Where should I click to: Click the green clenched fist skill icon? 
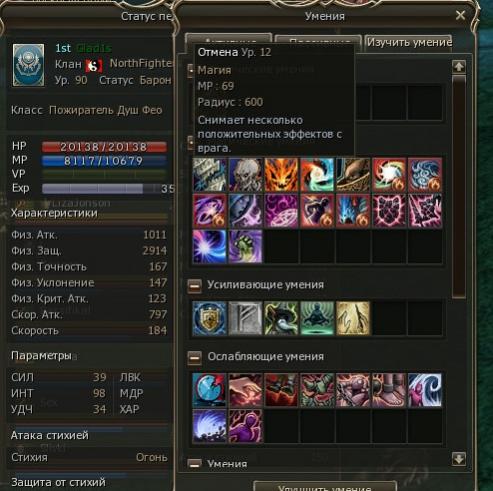245,247
